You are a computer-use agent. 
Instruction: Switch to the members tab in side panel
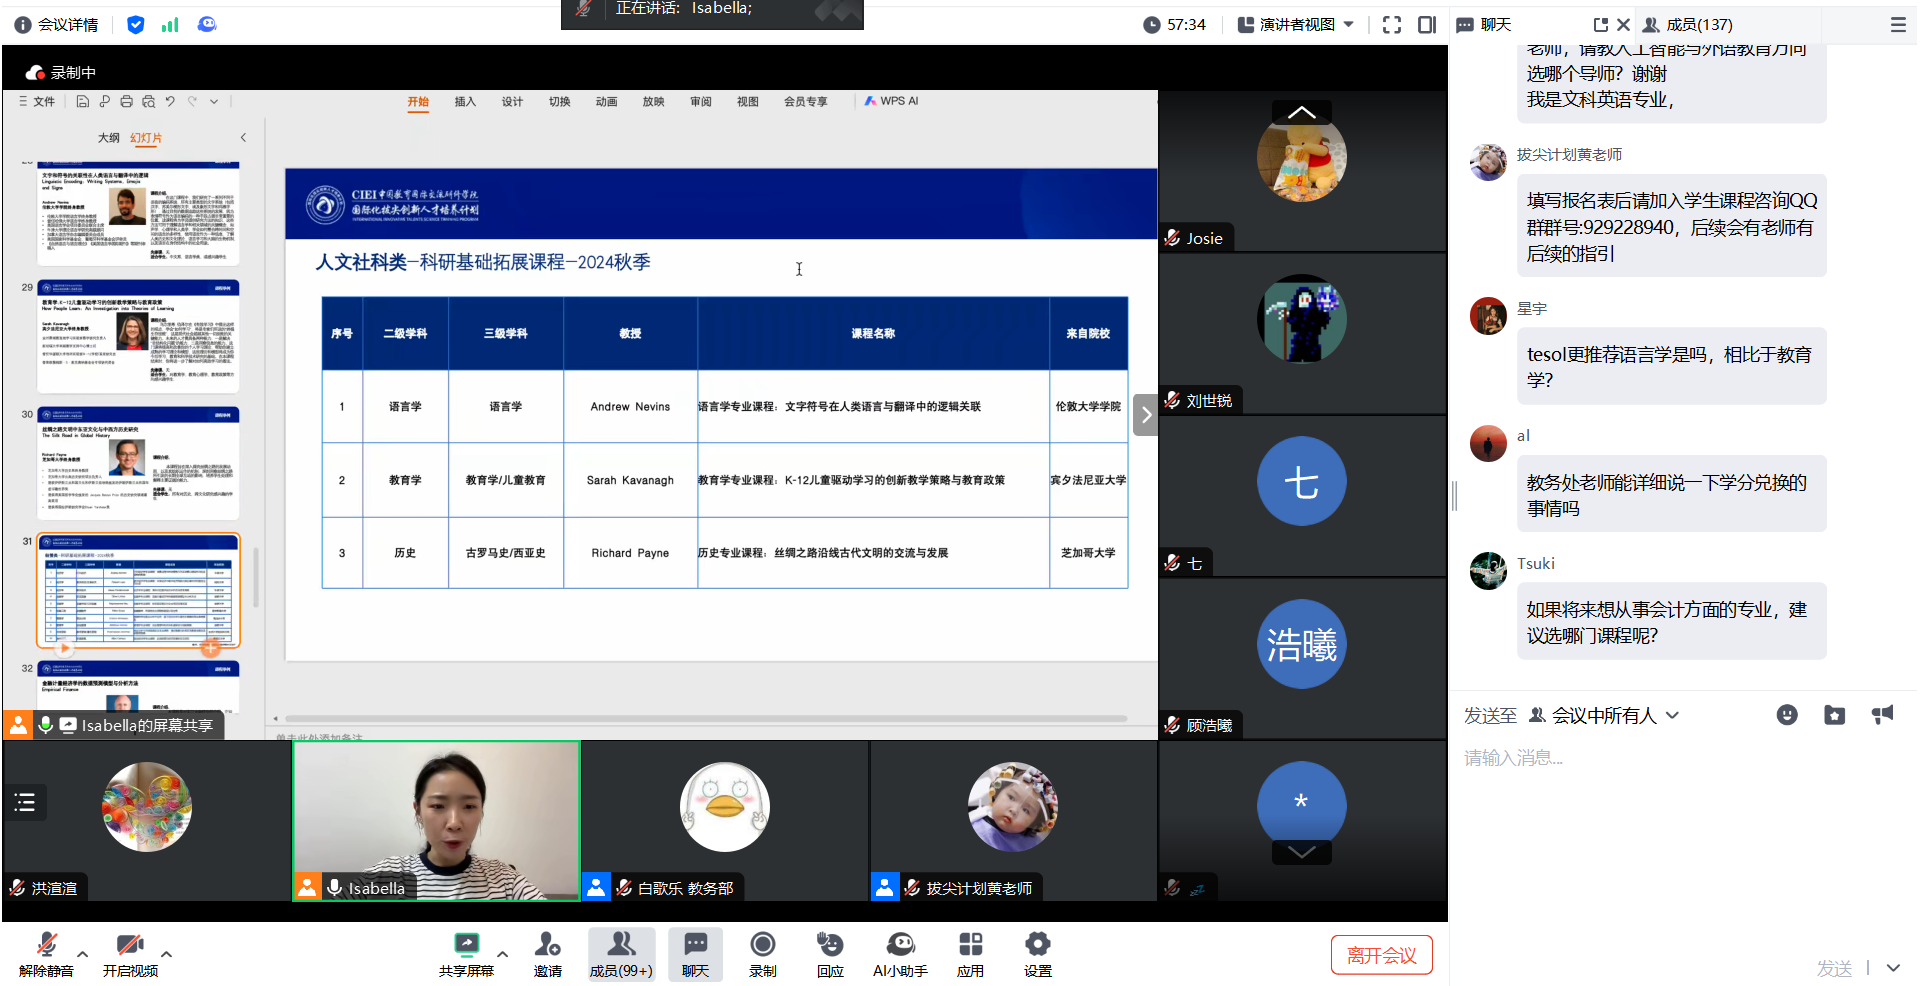click(1688, 25)
